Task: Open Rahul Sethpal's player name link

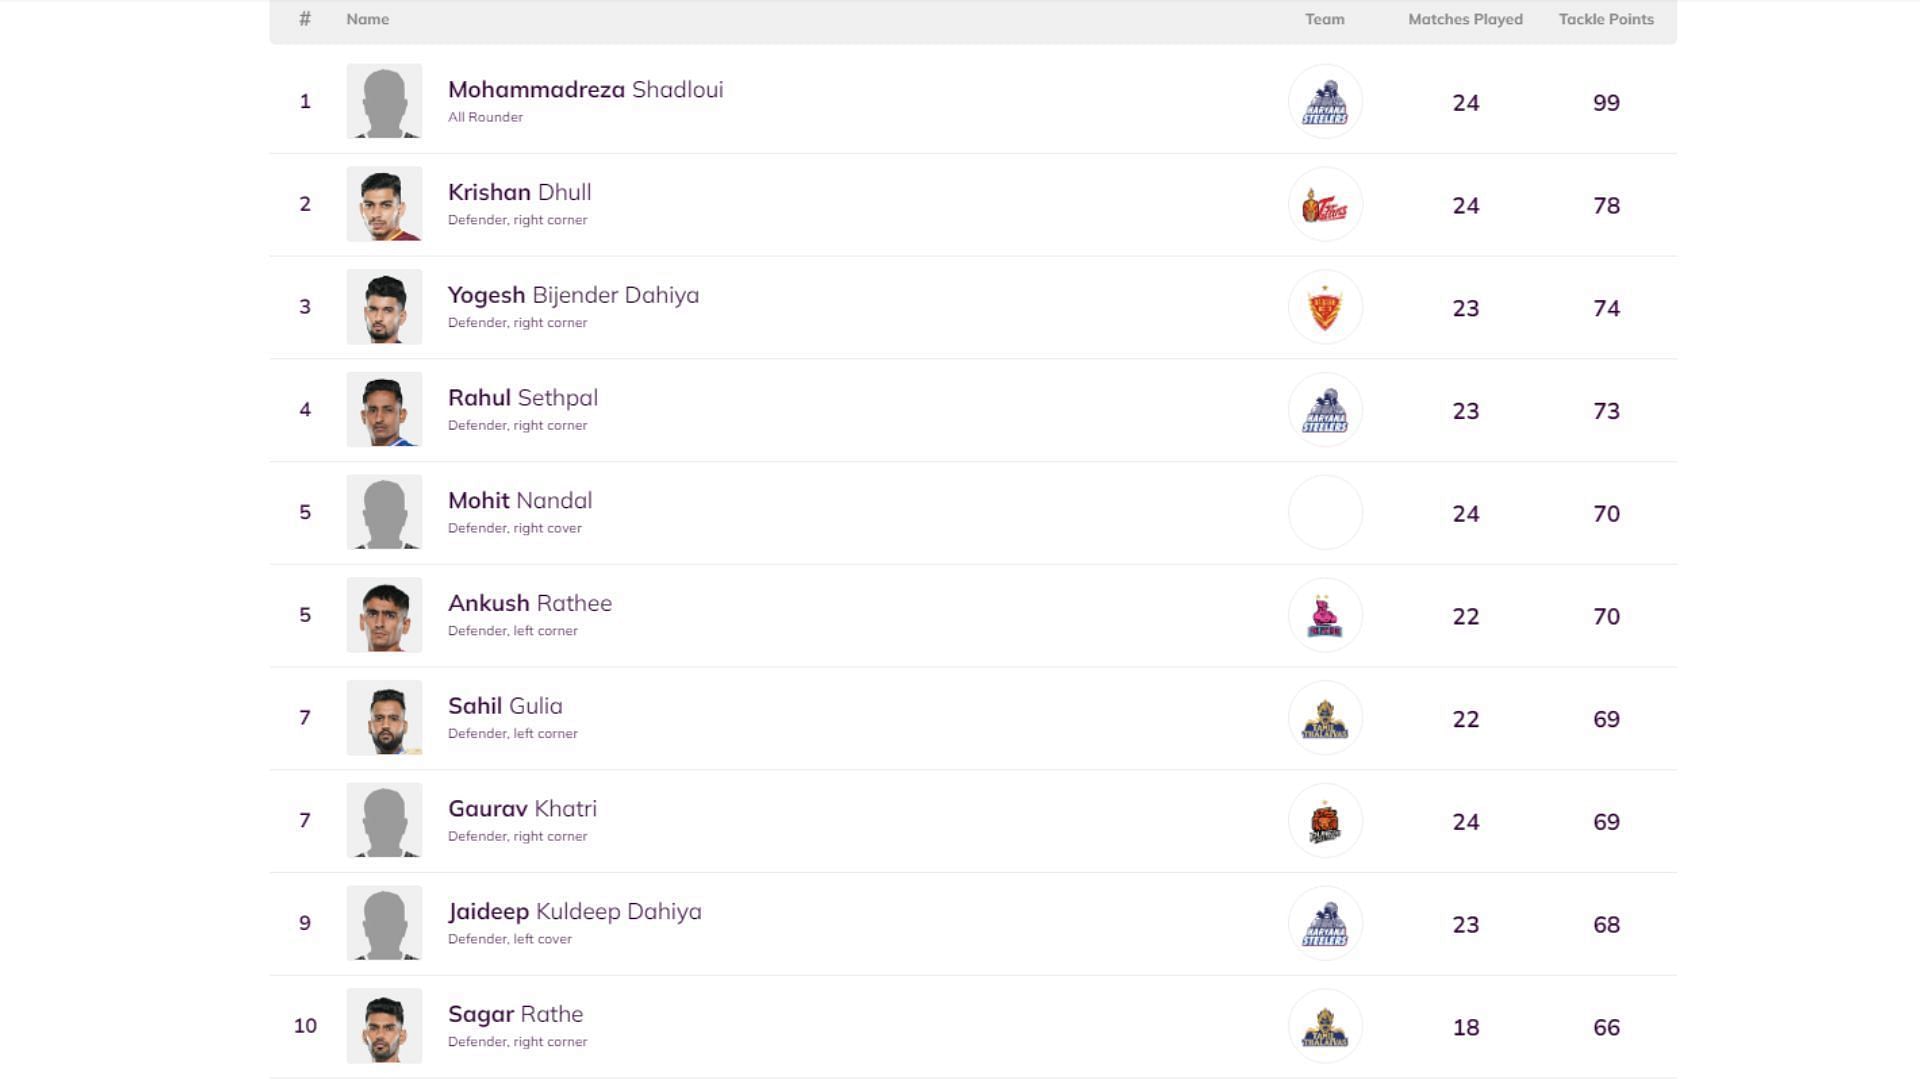Action: (x=522, y=398)
